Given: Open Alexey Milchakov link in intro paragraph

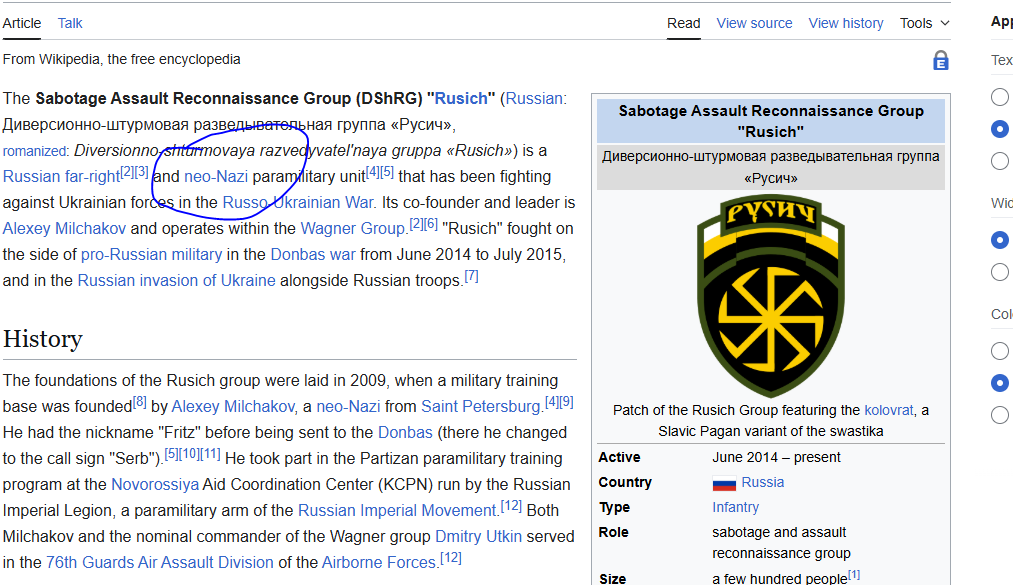Looking at the screenshot, I should (64, 228).
